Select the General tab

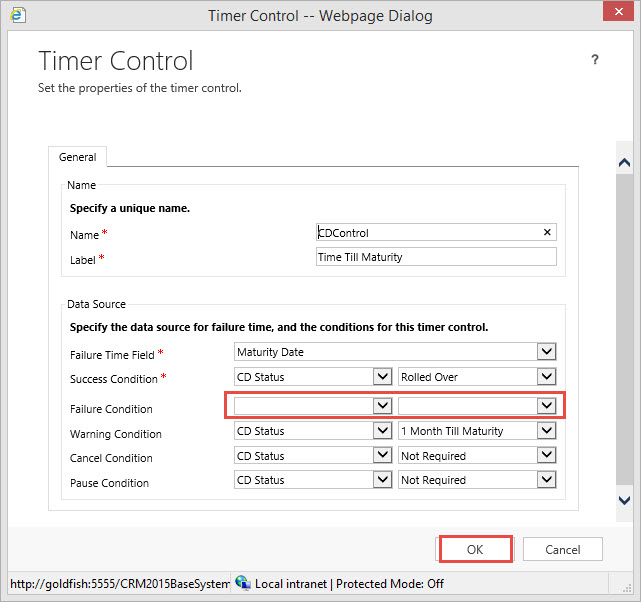(x=78, y=157)
